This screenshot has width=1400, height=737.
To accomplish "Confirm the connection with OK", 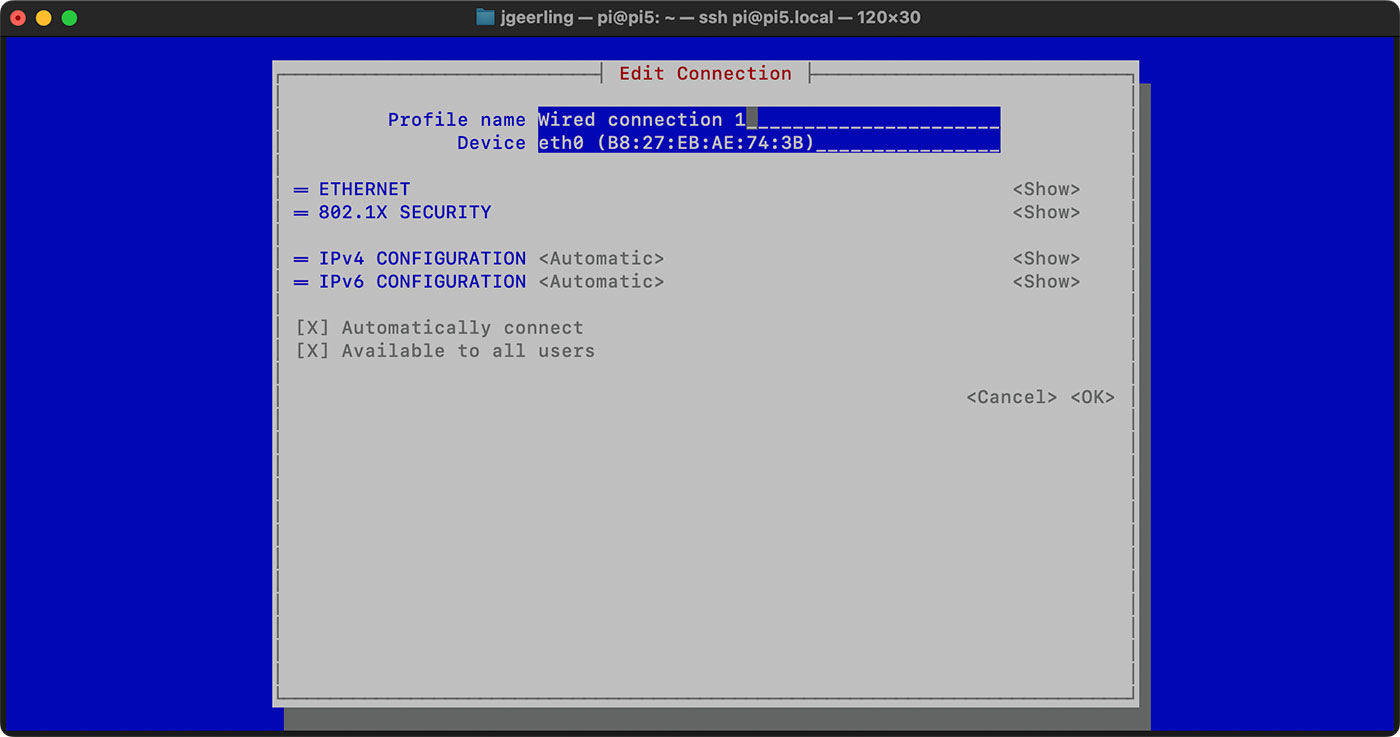I will pyautogui.click(x=1092, y=397).
